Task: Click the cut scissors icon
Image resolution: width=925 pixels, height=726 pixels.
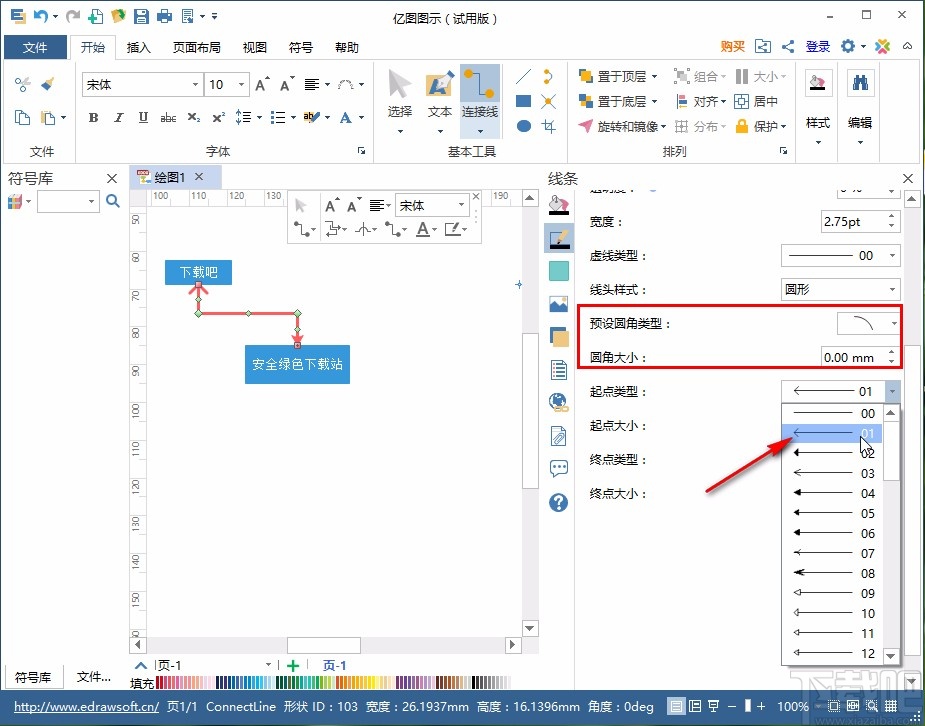Action: point(22,84)
